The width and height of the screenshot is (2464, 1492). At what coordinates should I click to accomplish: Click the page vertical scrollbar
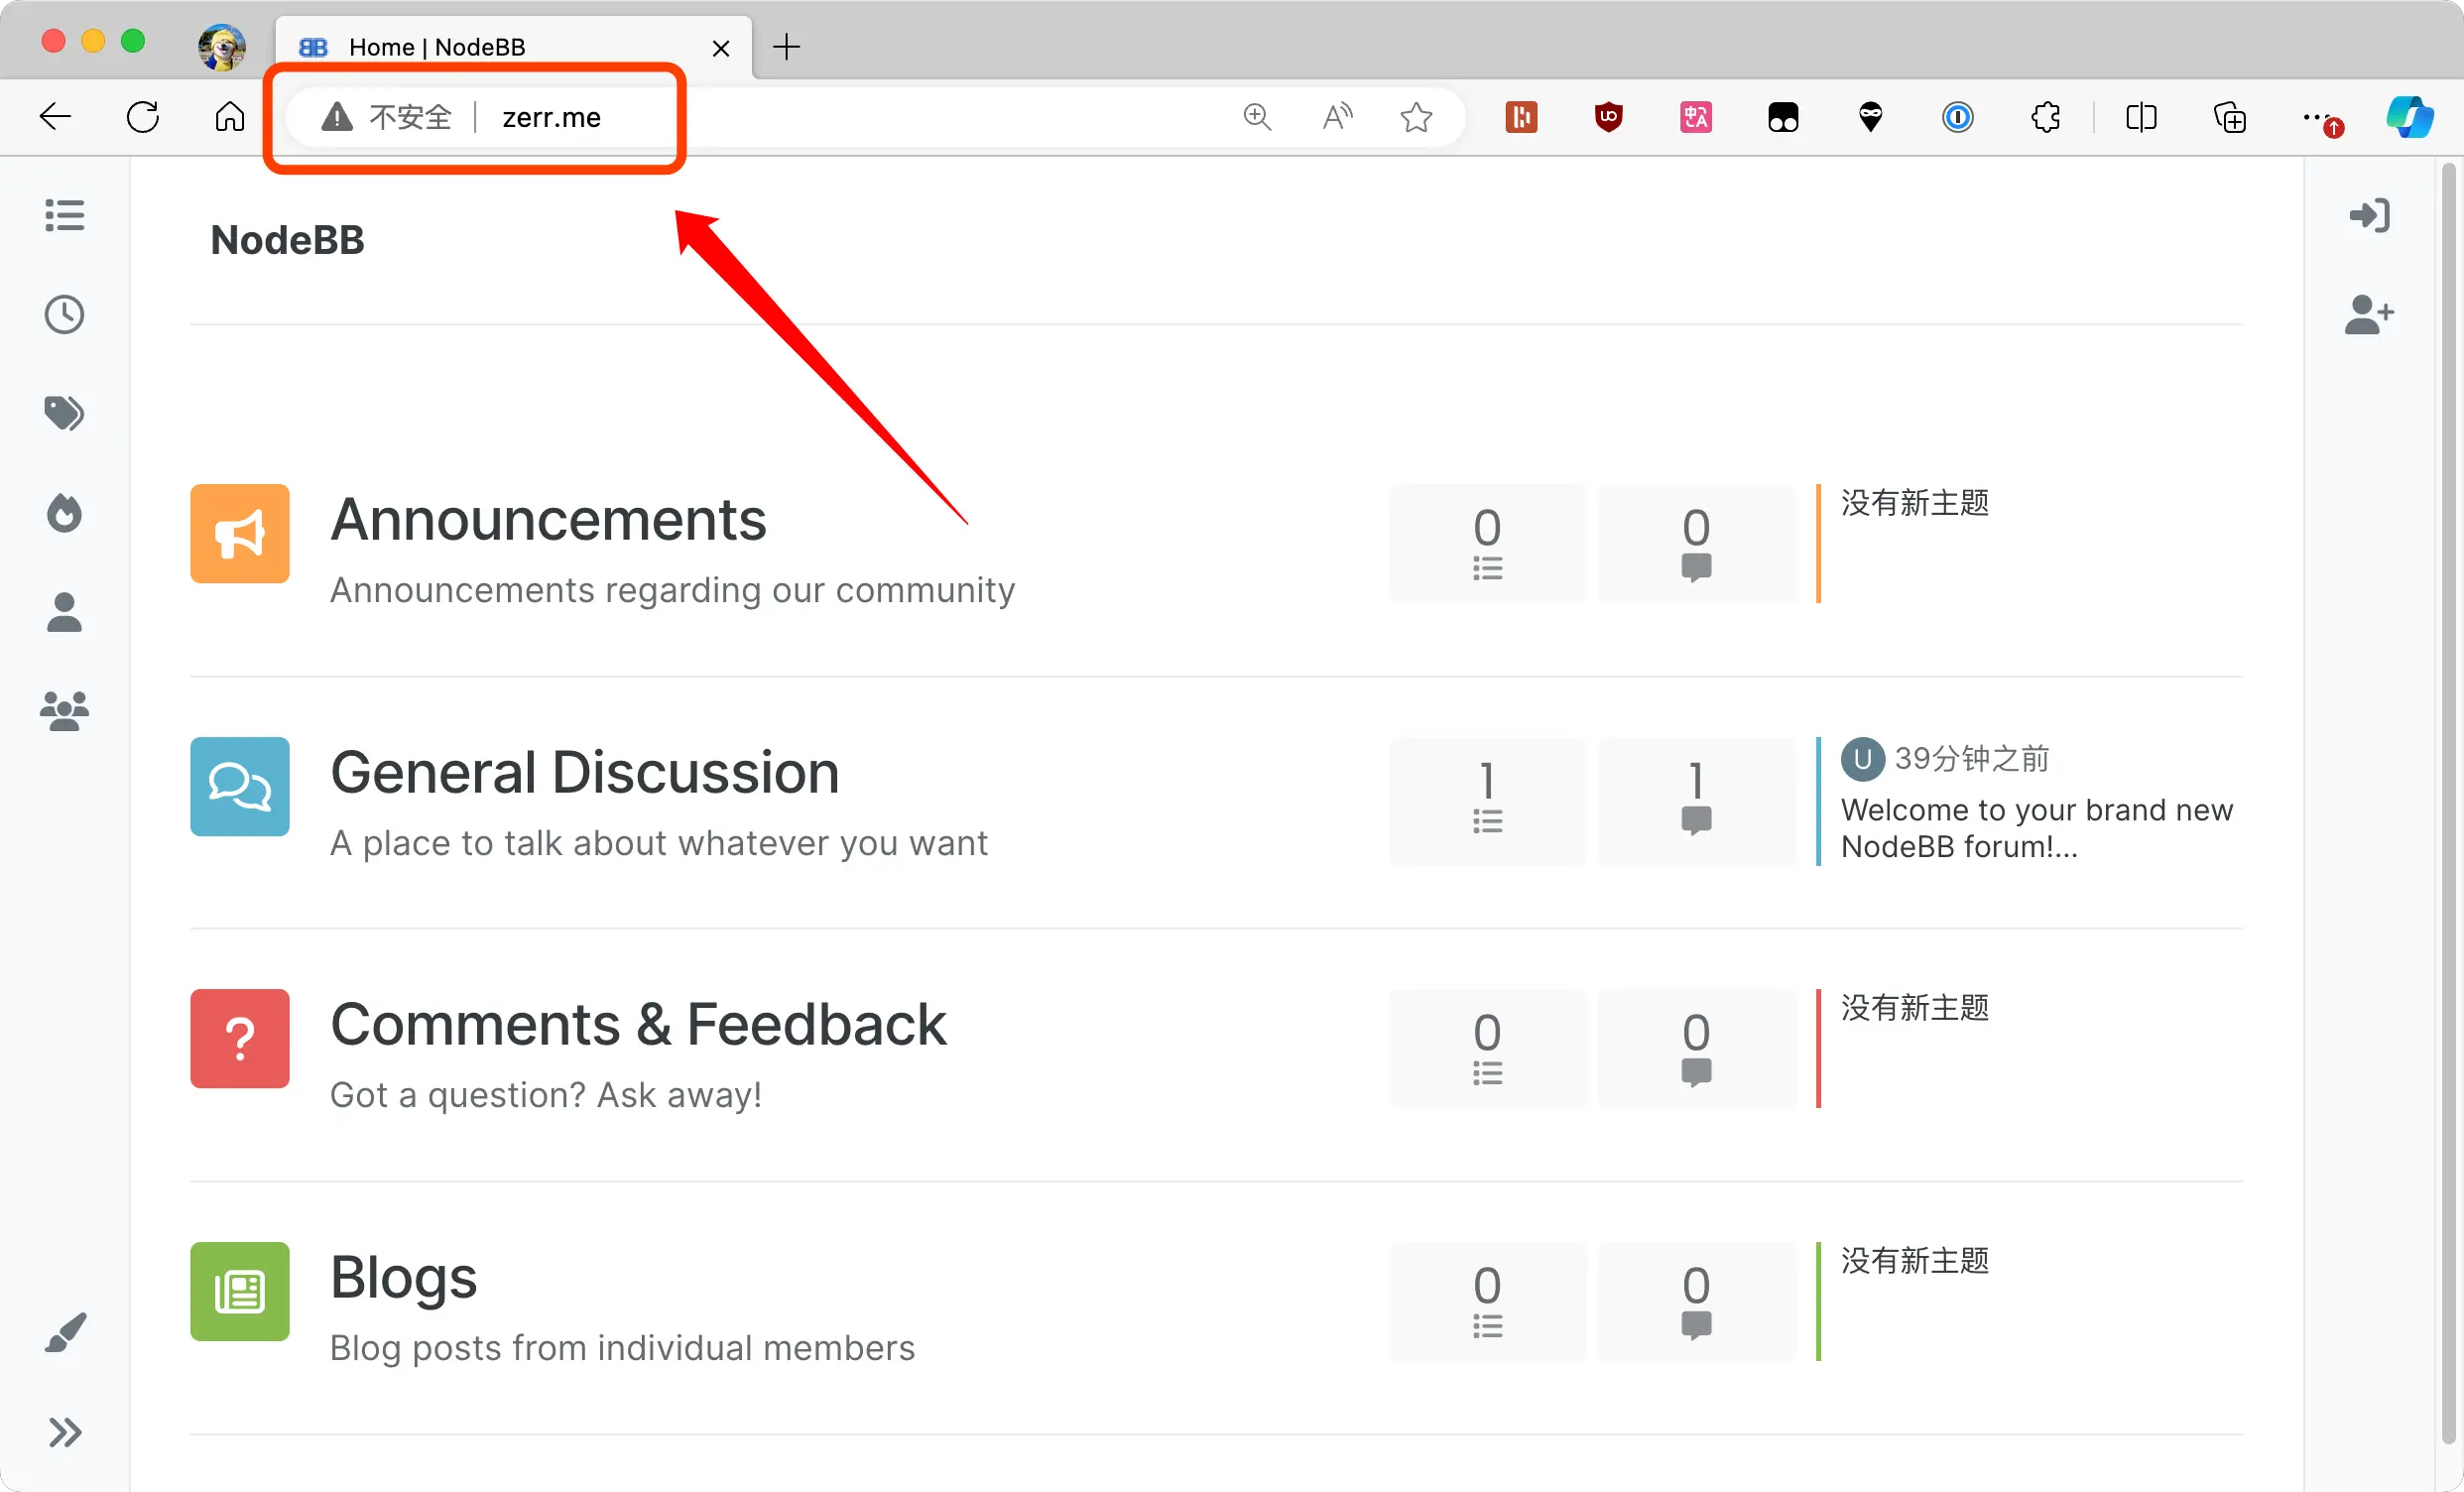2448,805
